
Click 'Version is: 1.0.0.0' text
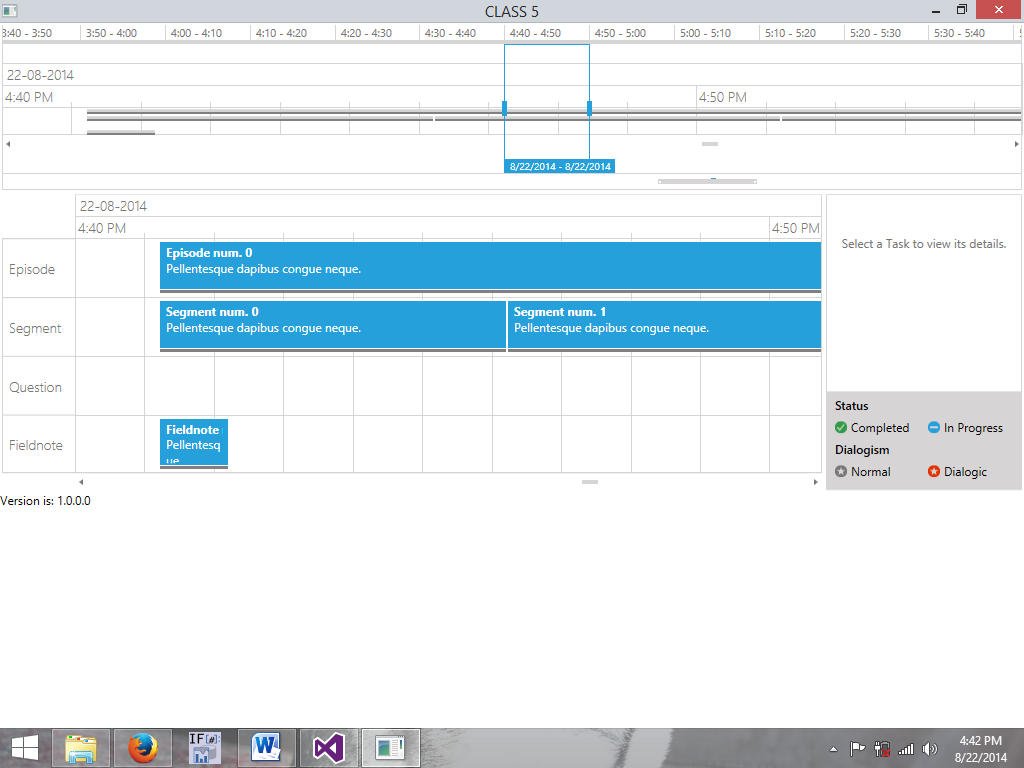click(x=45, y=501)
